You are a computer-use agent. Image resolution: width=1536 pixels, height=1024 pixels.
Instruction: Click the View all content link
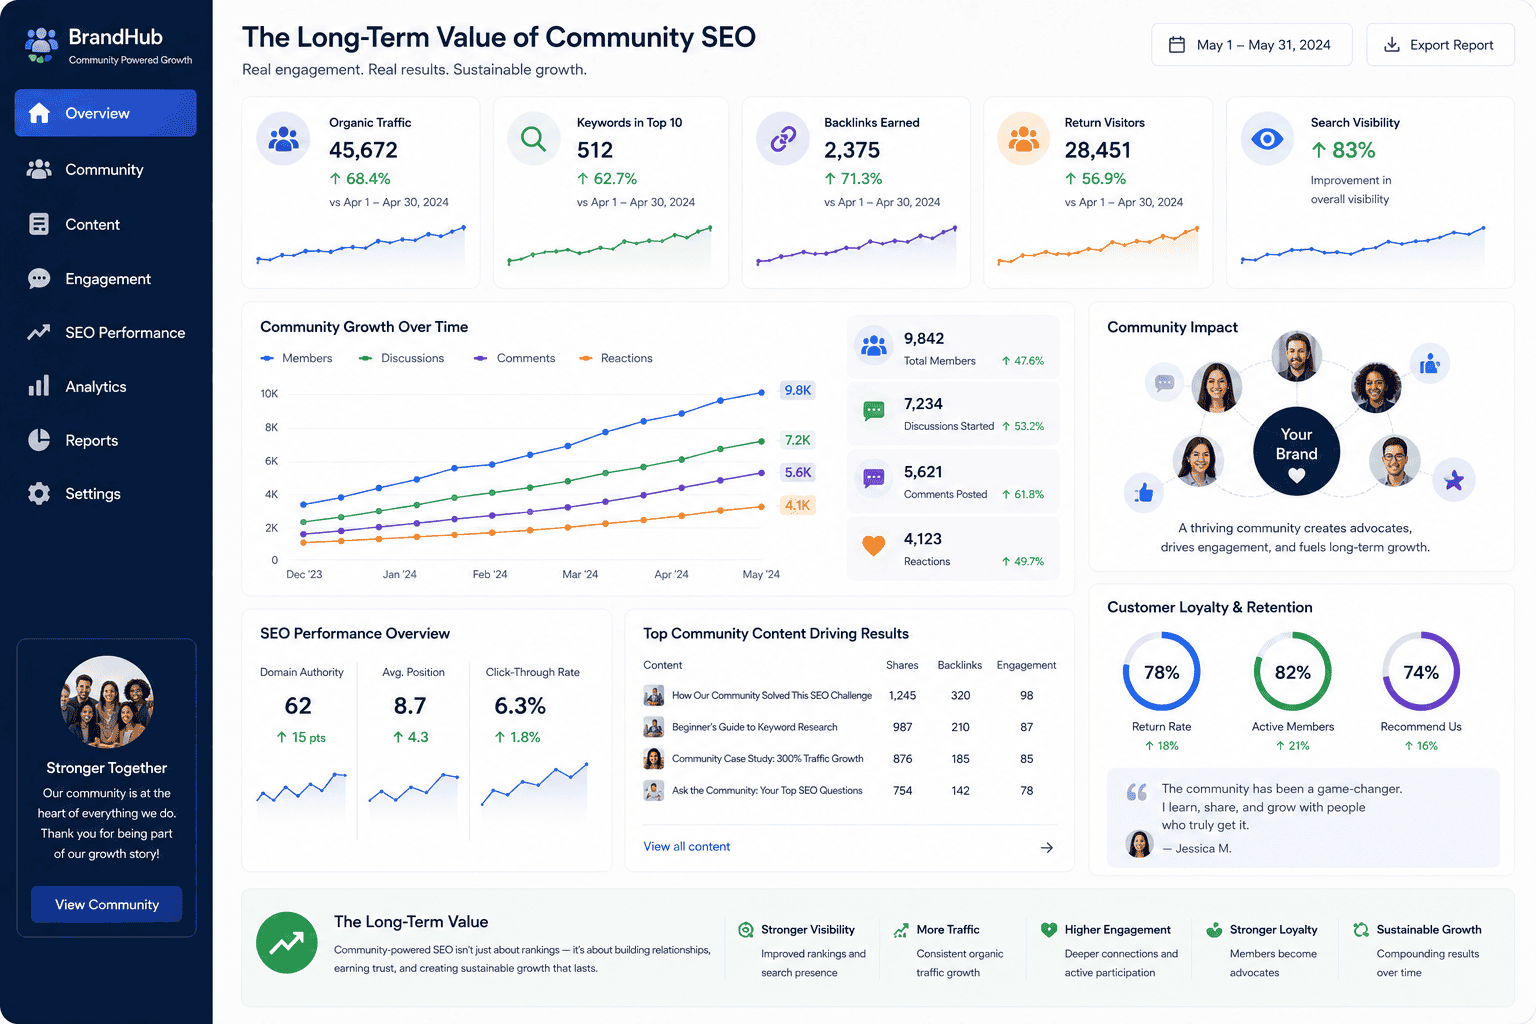tap(687, 846)
